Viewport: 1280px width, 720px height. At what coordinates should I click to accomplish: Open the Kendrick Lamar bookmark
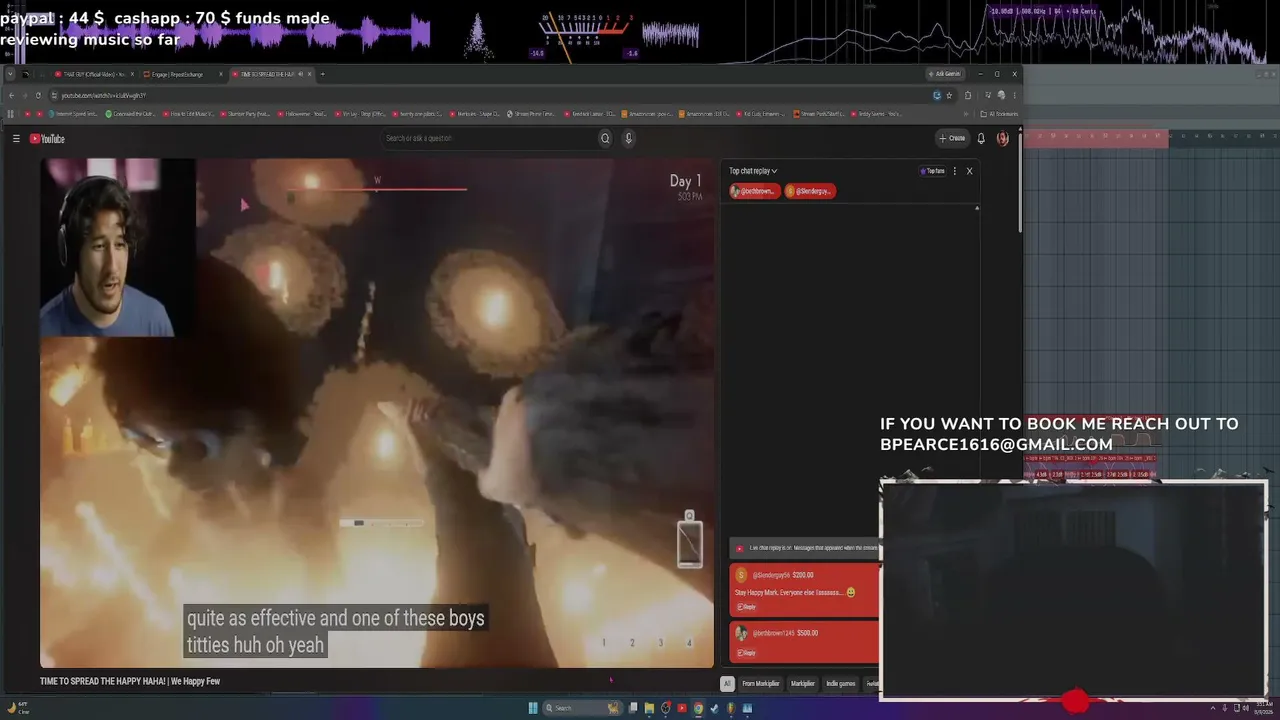click(x=593, y=114)
